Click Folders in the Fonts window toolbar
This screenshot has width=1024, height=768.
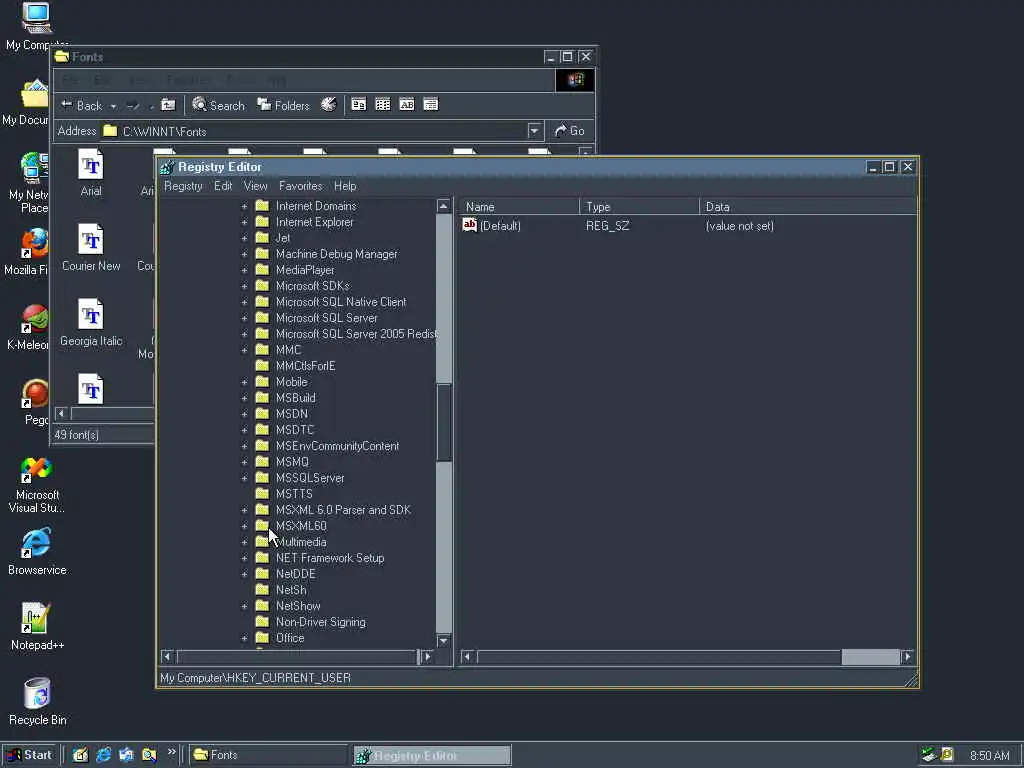click(283, 105)
